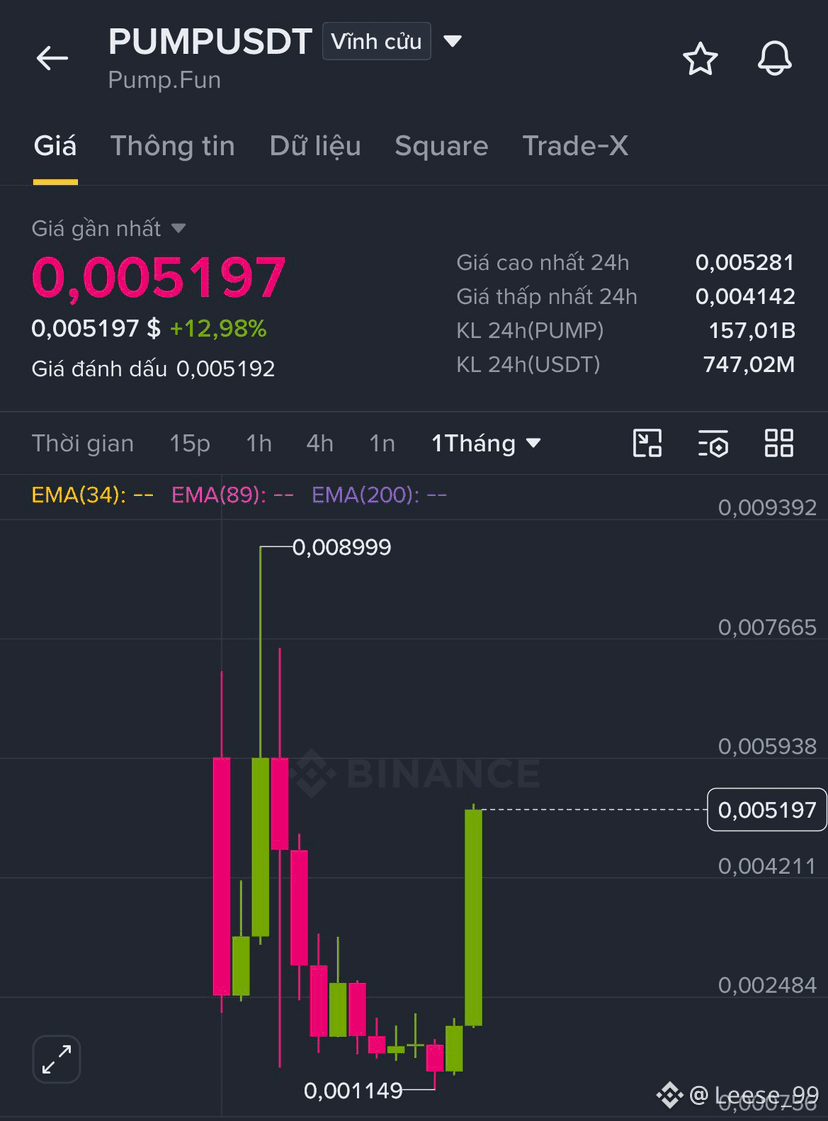This screenshot has width=828, height=1121.
Task: Tap the large 0,005197 last price
Action: [159, 277]
